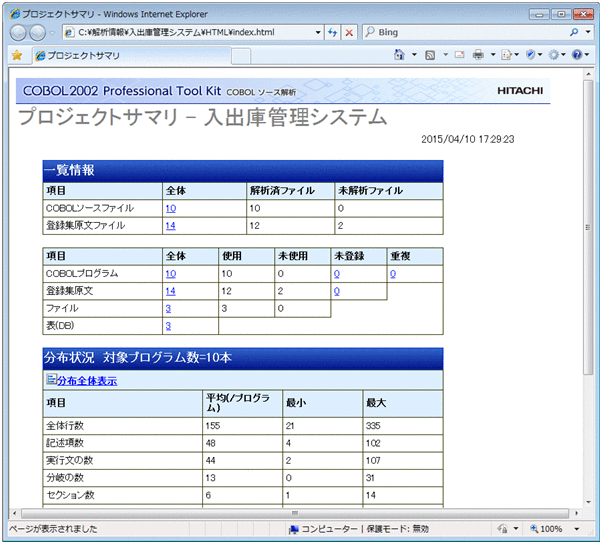603x545 pixels.
Task: Click the red Stop loading icon
Action: (x=349, y=32)
